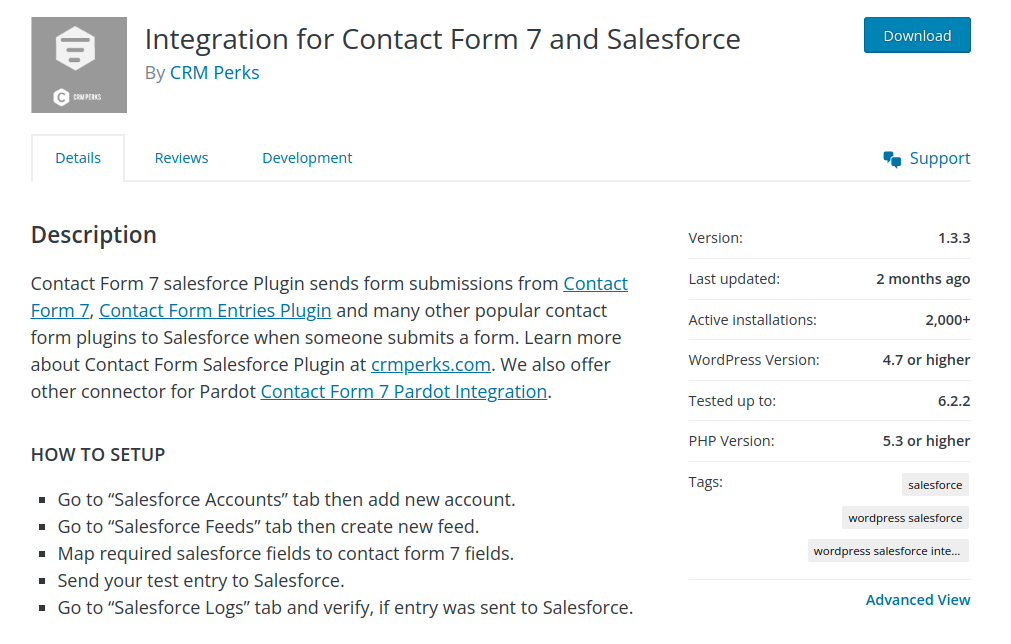Click the Contact Form 7 Pardot Integration link
The height and width of the screenshot is (644, 1011).
click(403, 391)
